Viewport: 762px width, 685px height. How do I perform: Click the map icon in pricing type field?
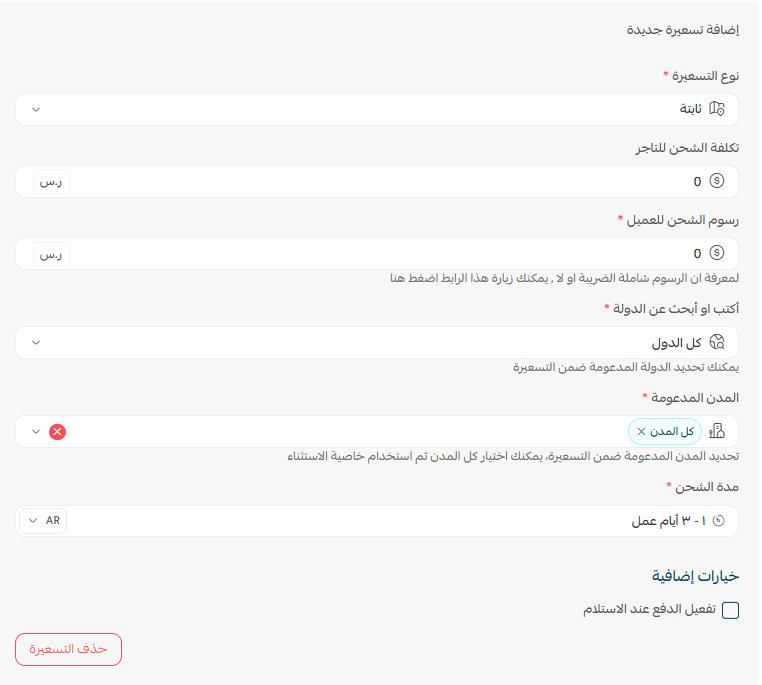[716, 109]
